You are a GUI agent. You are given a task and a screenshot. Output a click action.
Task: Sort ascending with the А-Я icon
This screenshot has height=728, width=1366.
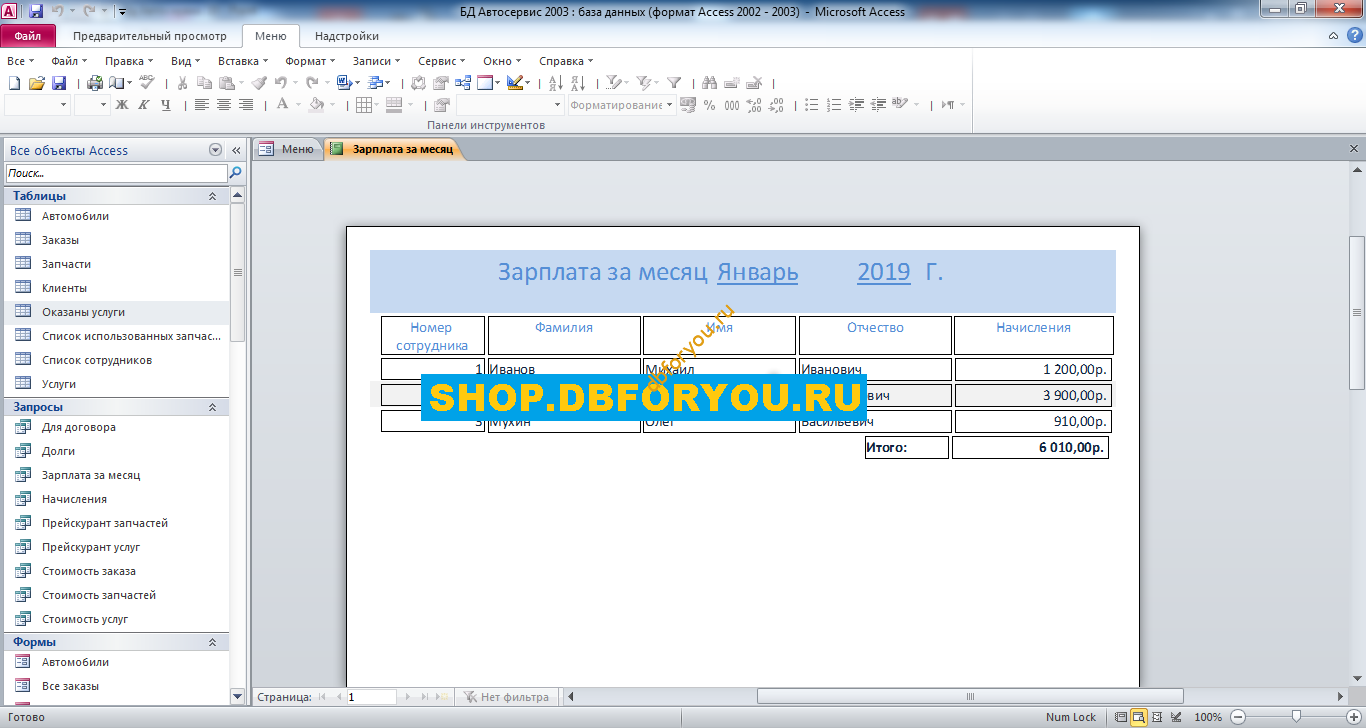click(556, 83)
